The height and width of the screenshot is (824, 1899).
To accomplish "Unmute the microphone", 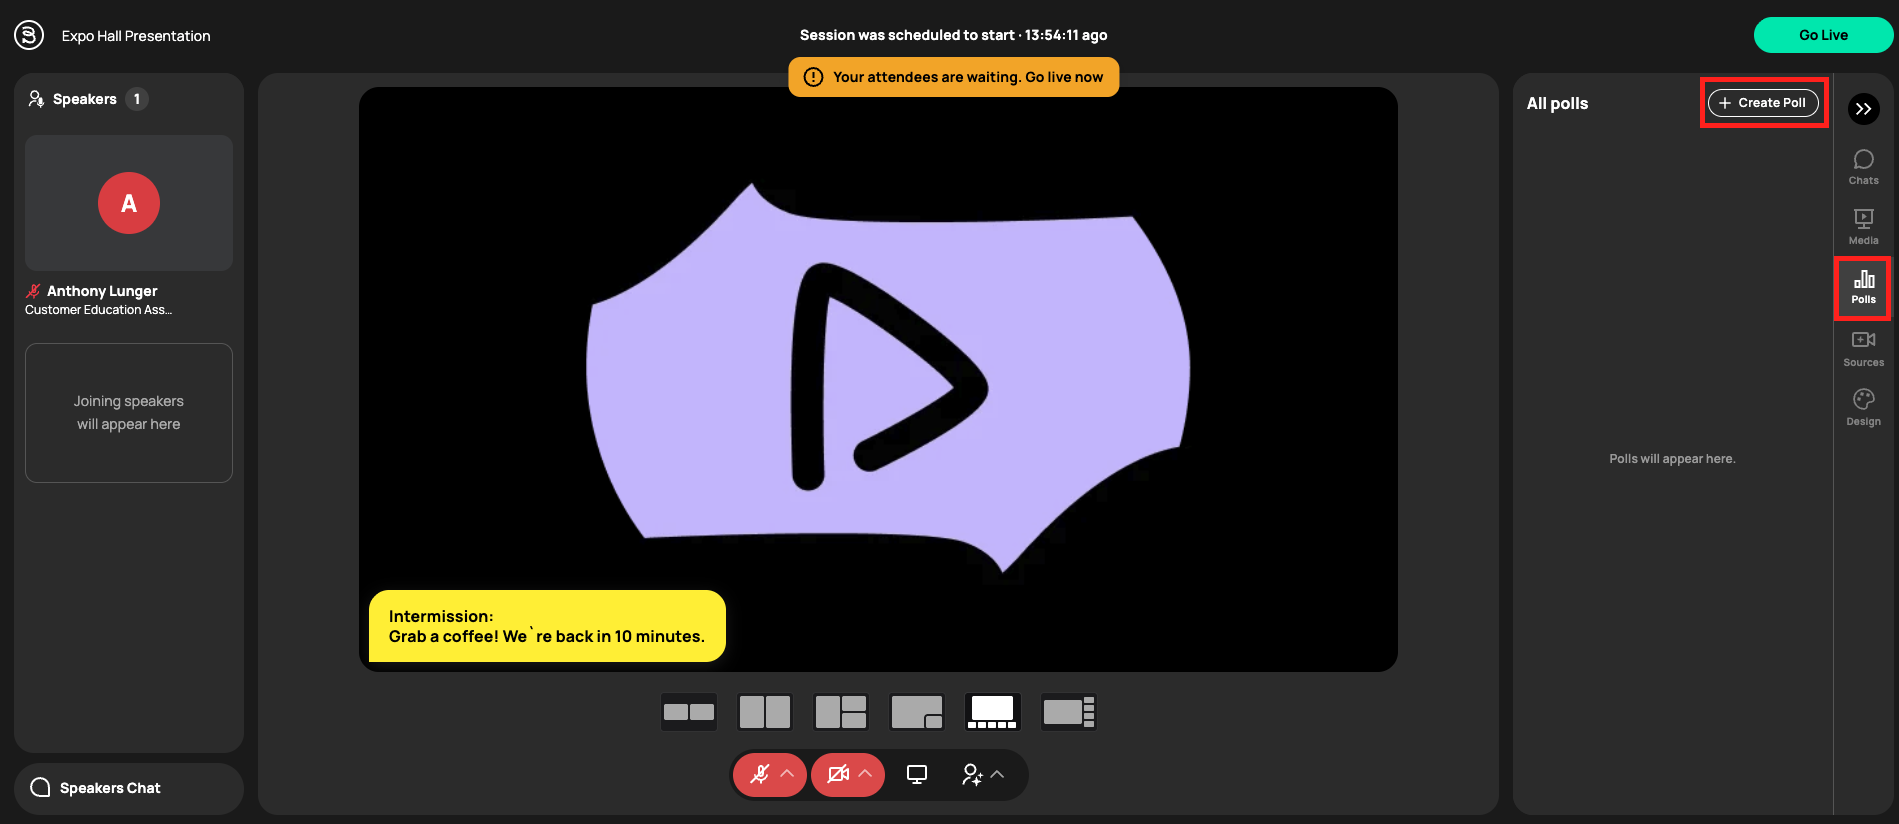I will tap(759, 775).
